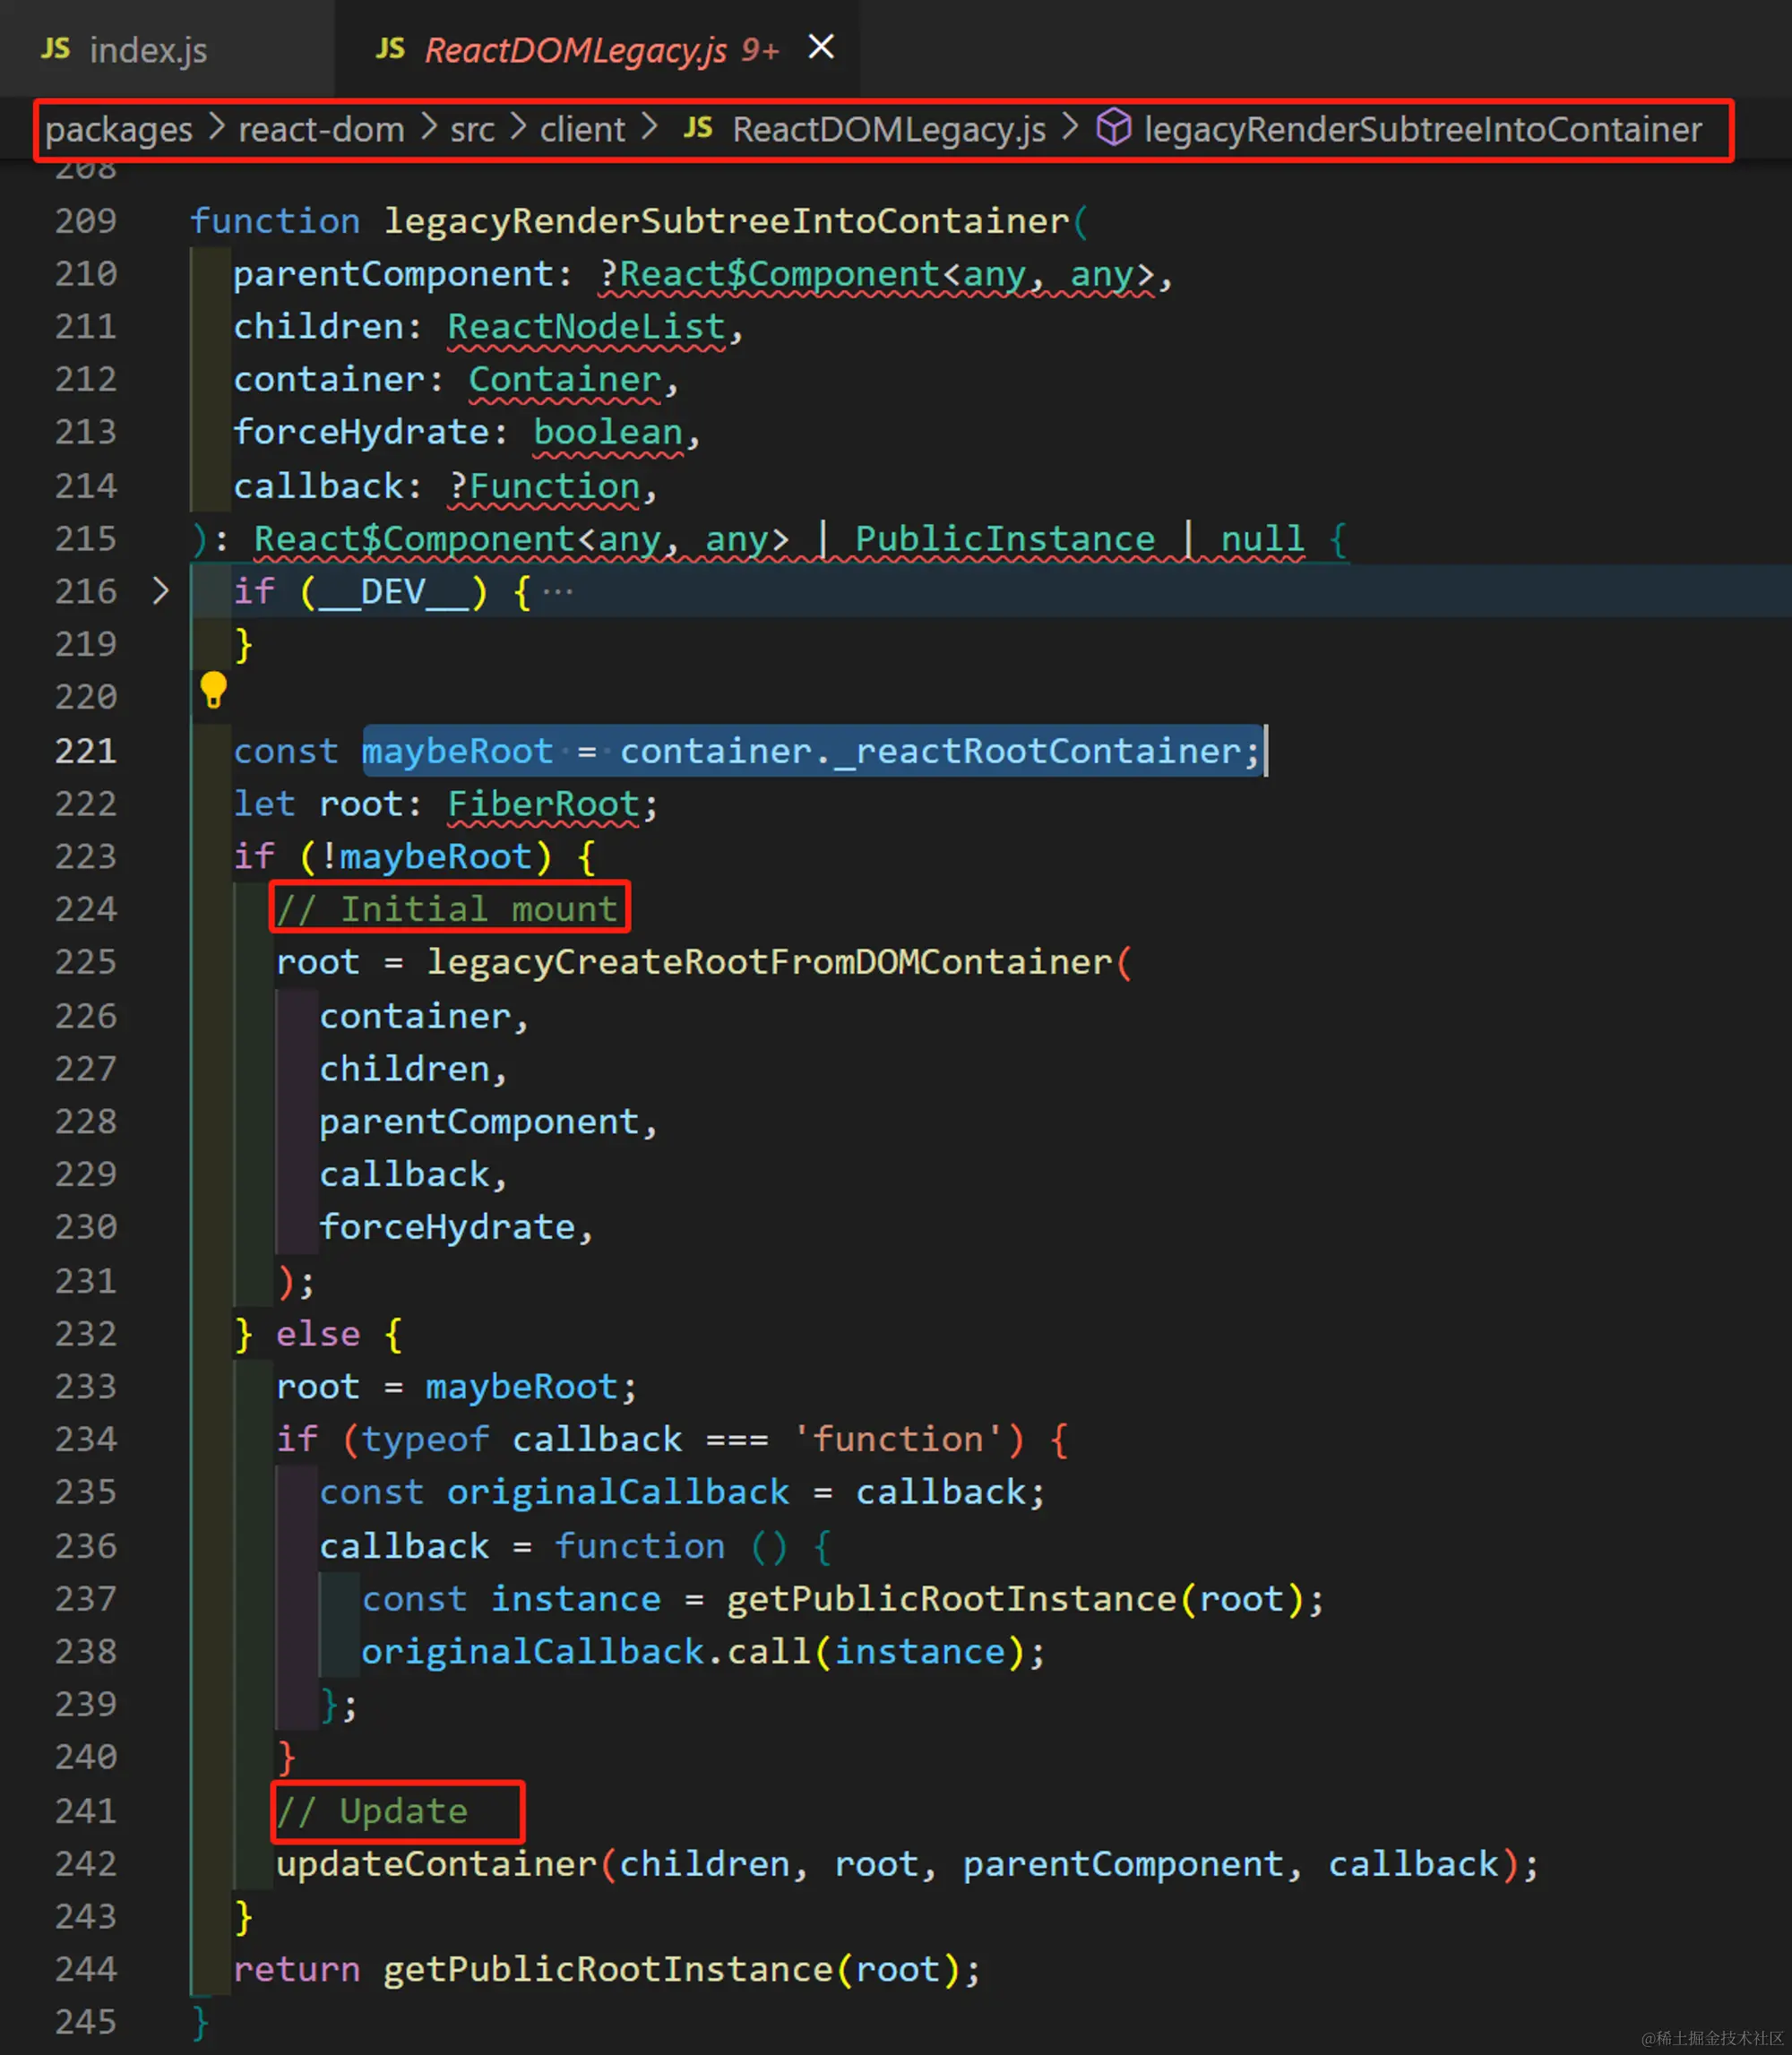
Task: Click the folded code ellipsis after __DEV__
Action: point(558,592)
